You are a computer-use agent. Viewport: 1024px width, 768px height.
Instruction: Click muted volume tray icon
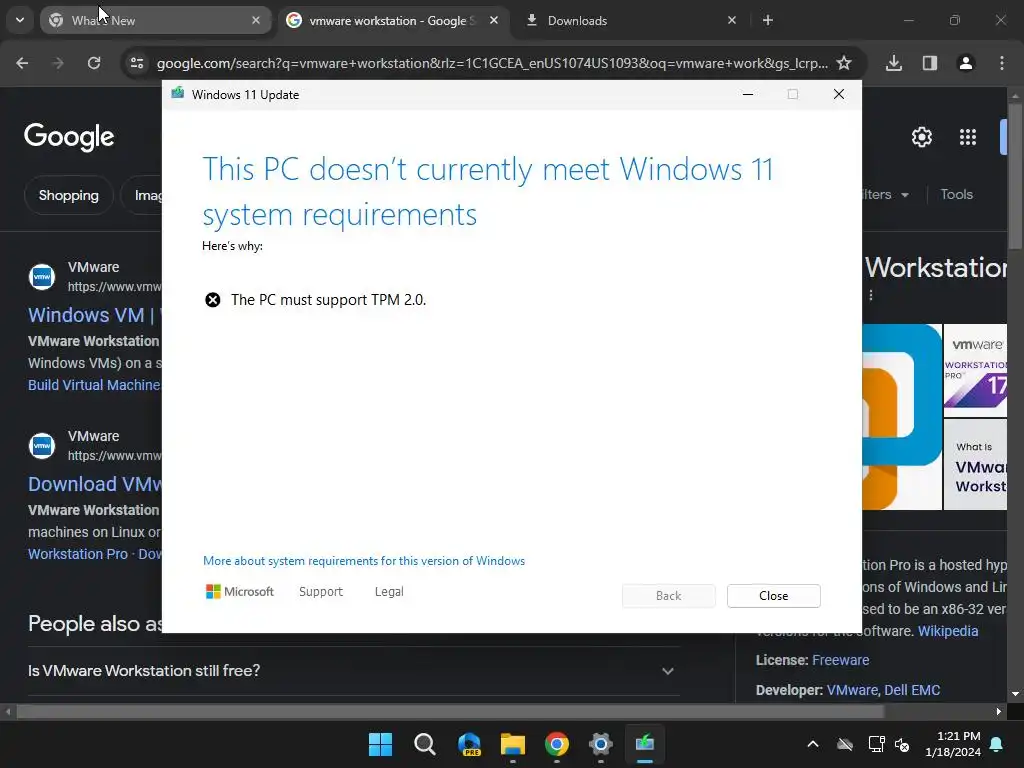pyautogui.click(x=902, y=744)
